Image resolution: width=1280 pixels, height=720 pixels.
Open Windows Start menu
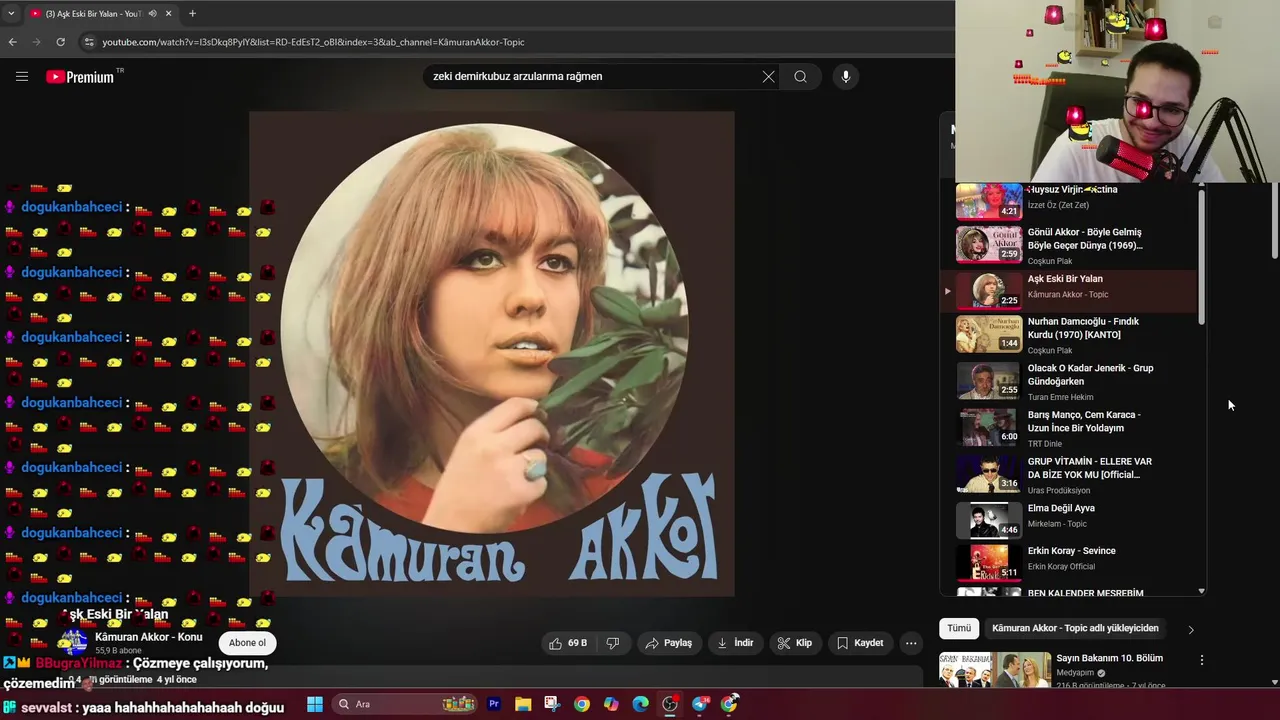315,704
